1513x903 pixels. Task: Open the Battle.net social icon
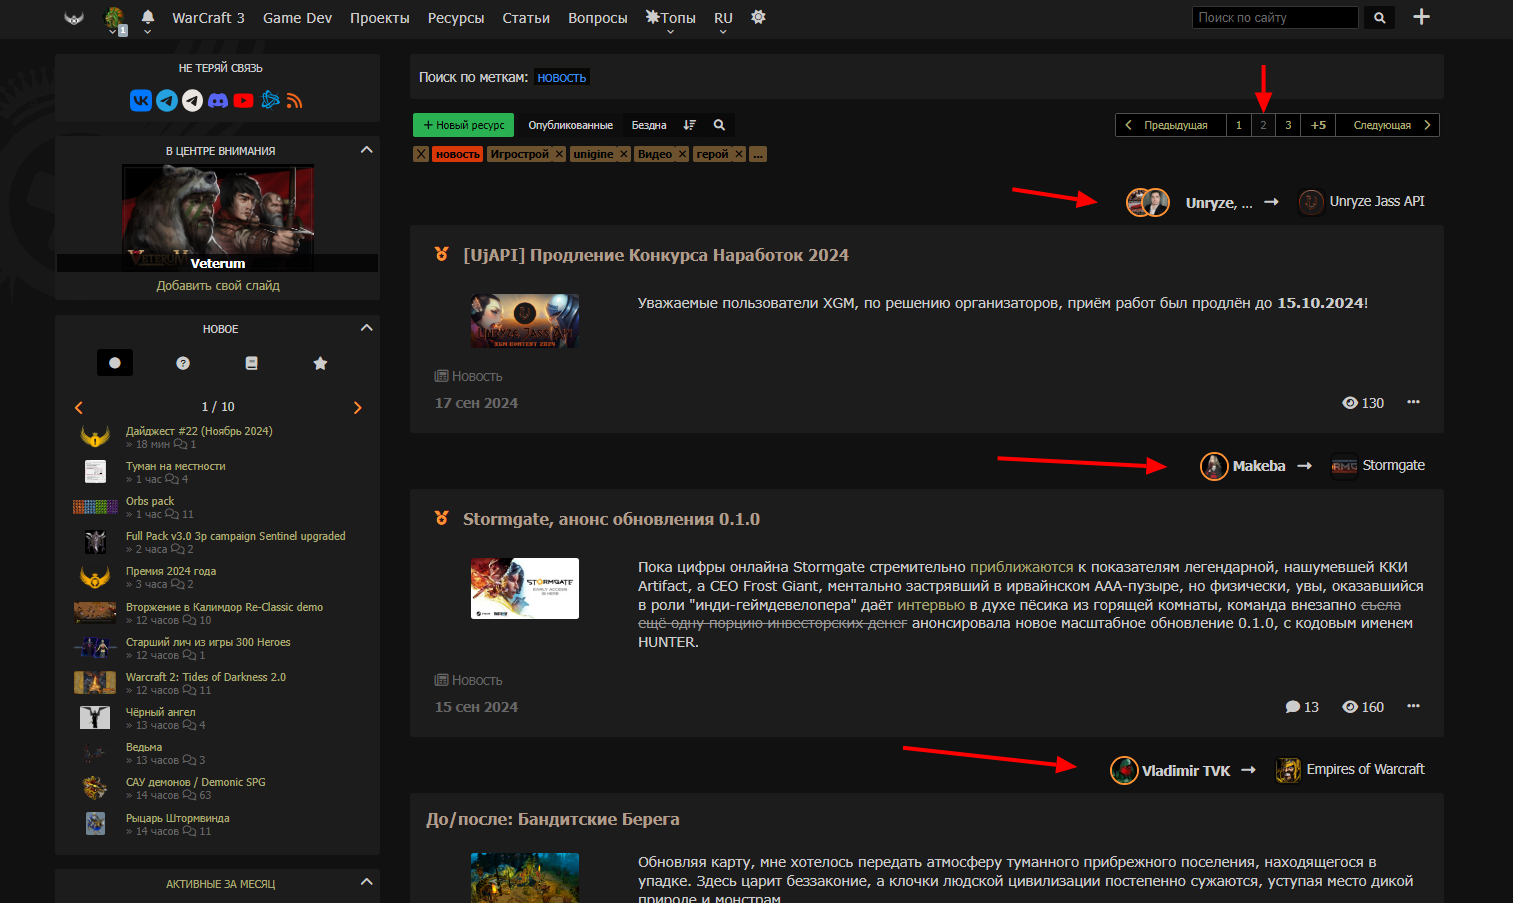270,100
